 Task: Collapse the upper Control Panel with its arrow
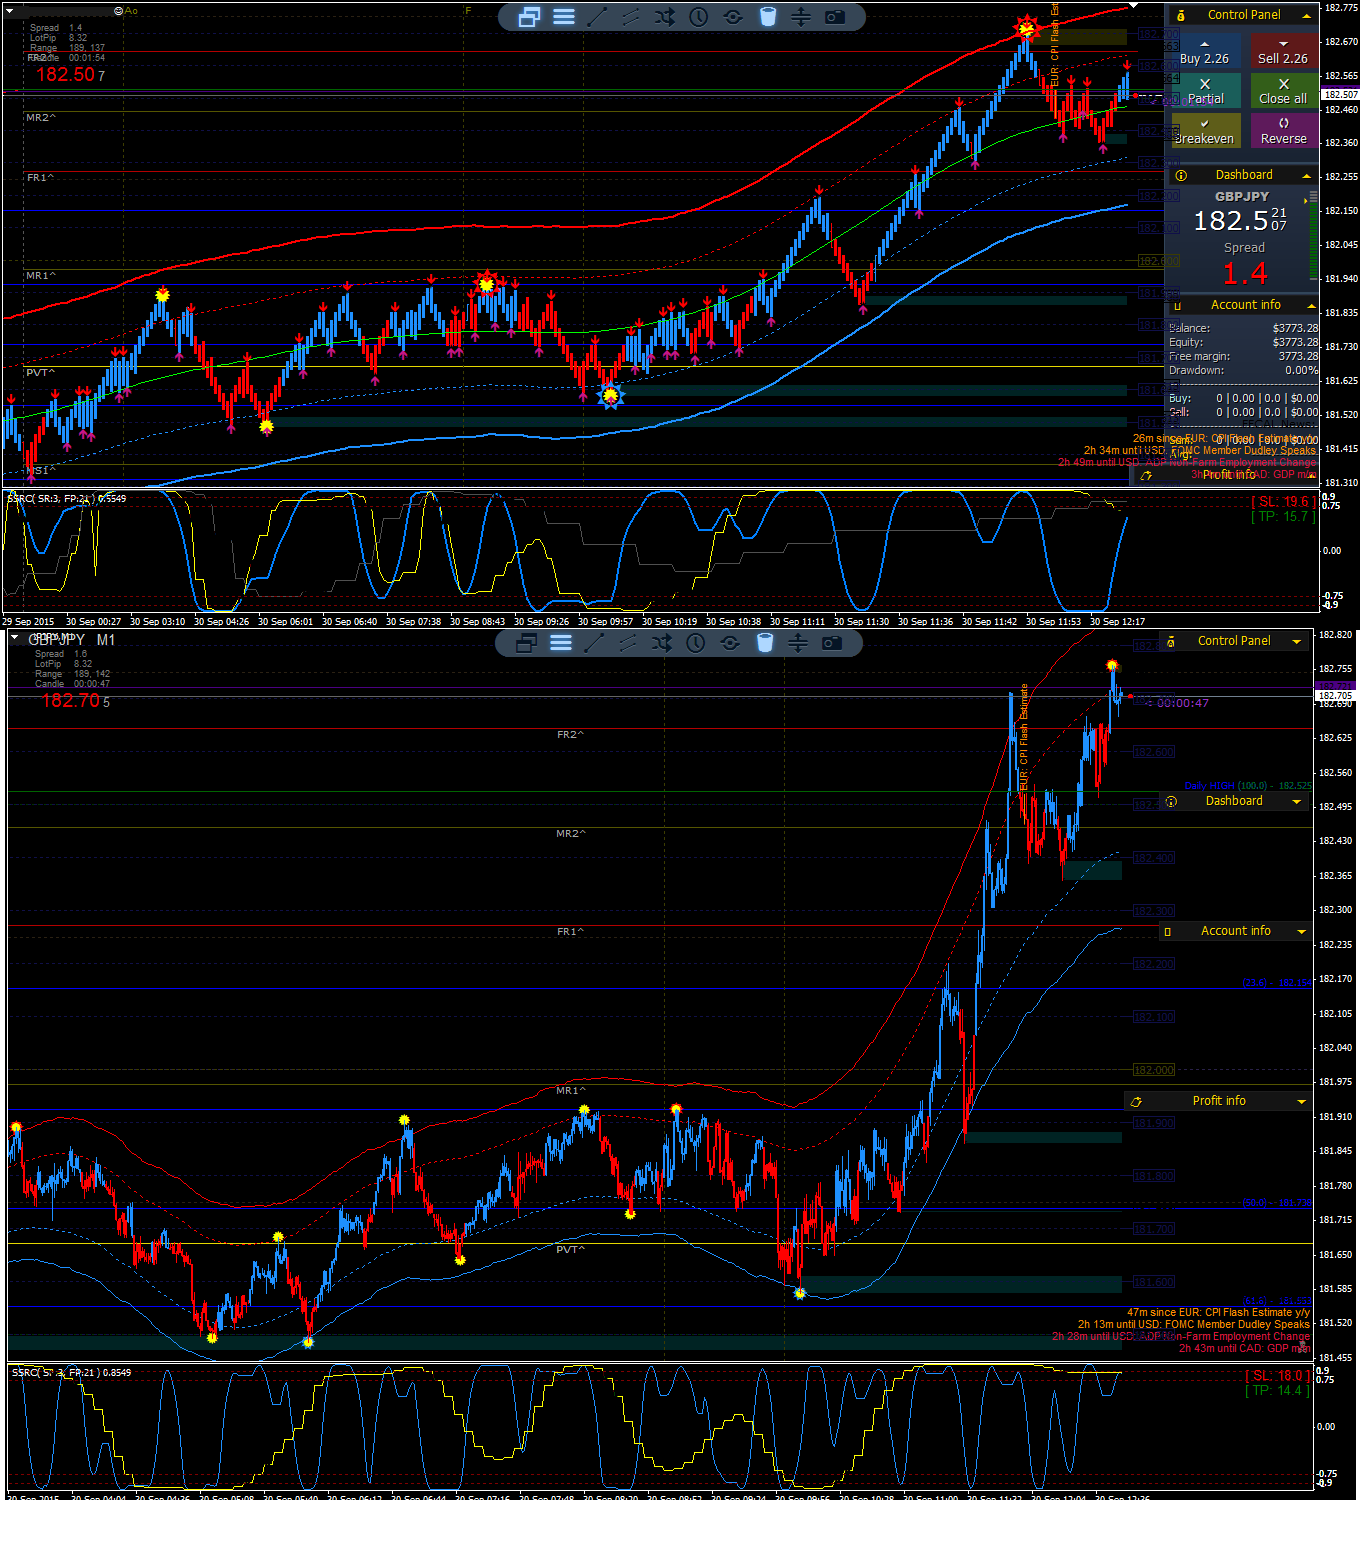[x=1306, y=16]
